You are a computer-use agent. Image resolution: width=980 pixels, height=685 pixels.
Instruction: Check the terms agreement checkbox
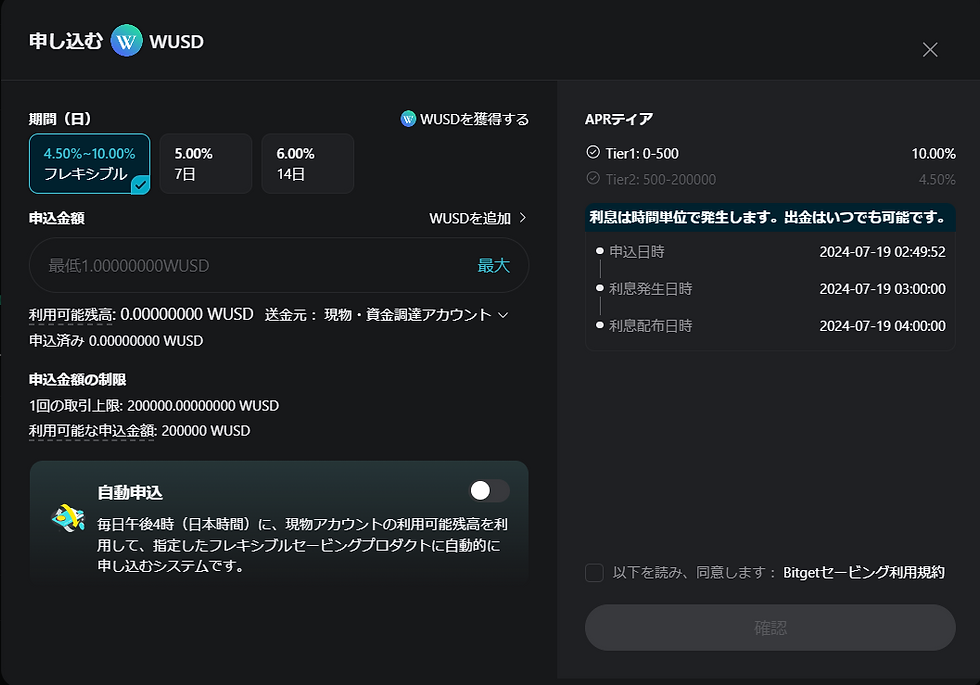coord(594,572)
